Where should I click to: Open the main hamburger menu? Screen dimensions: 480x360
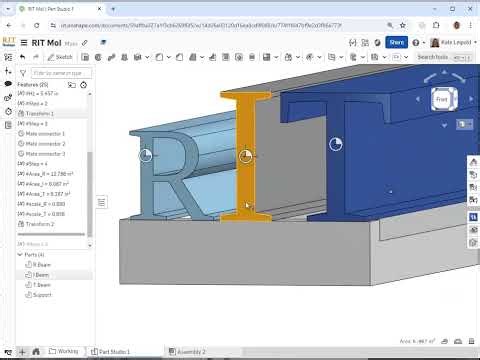click(x=24, y=43)
